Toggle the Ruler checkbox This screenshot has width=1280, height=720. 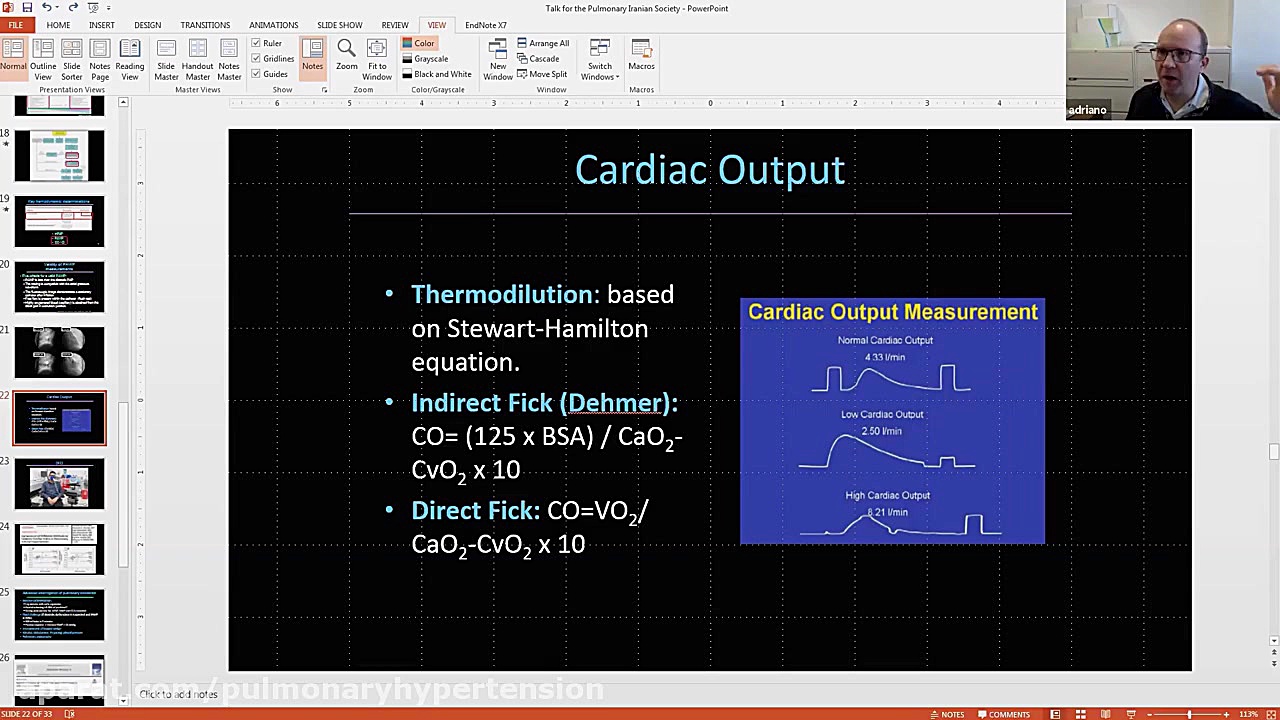(257, 43)
